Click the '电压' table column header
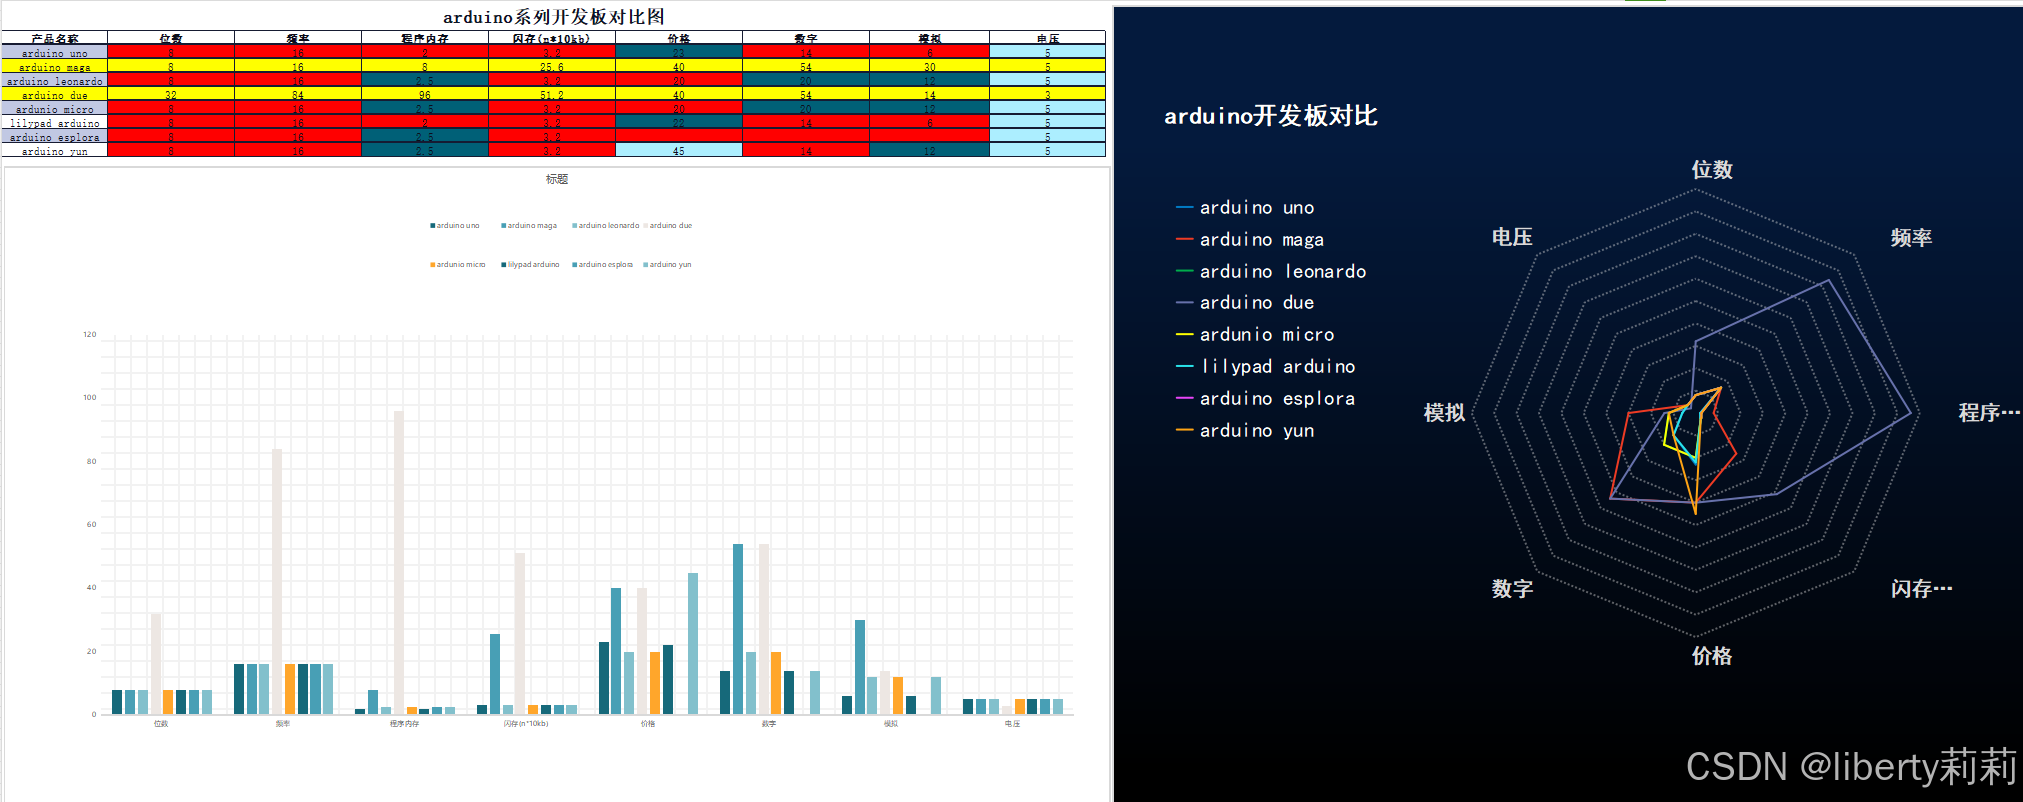2023x802 pixels. pyautogui.click(x=1048, y=38)
